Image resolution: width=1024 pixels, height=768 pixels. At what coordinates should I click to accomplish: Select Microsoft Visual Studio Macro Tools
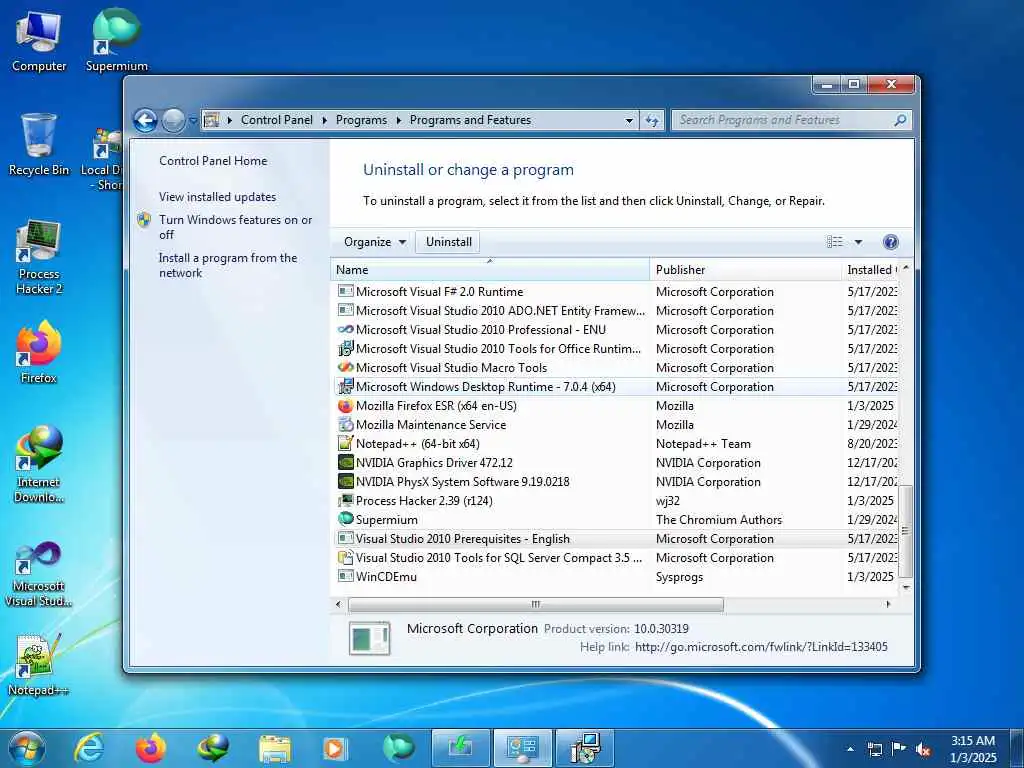click(616, 368)
